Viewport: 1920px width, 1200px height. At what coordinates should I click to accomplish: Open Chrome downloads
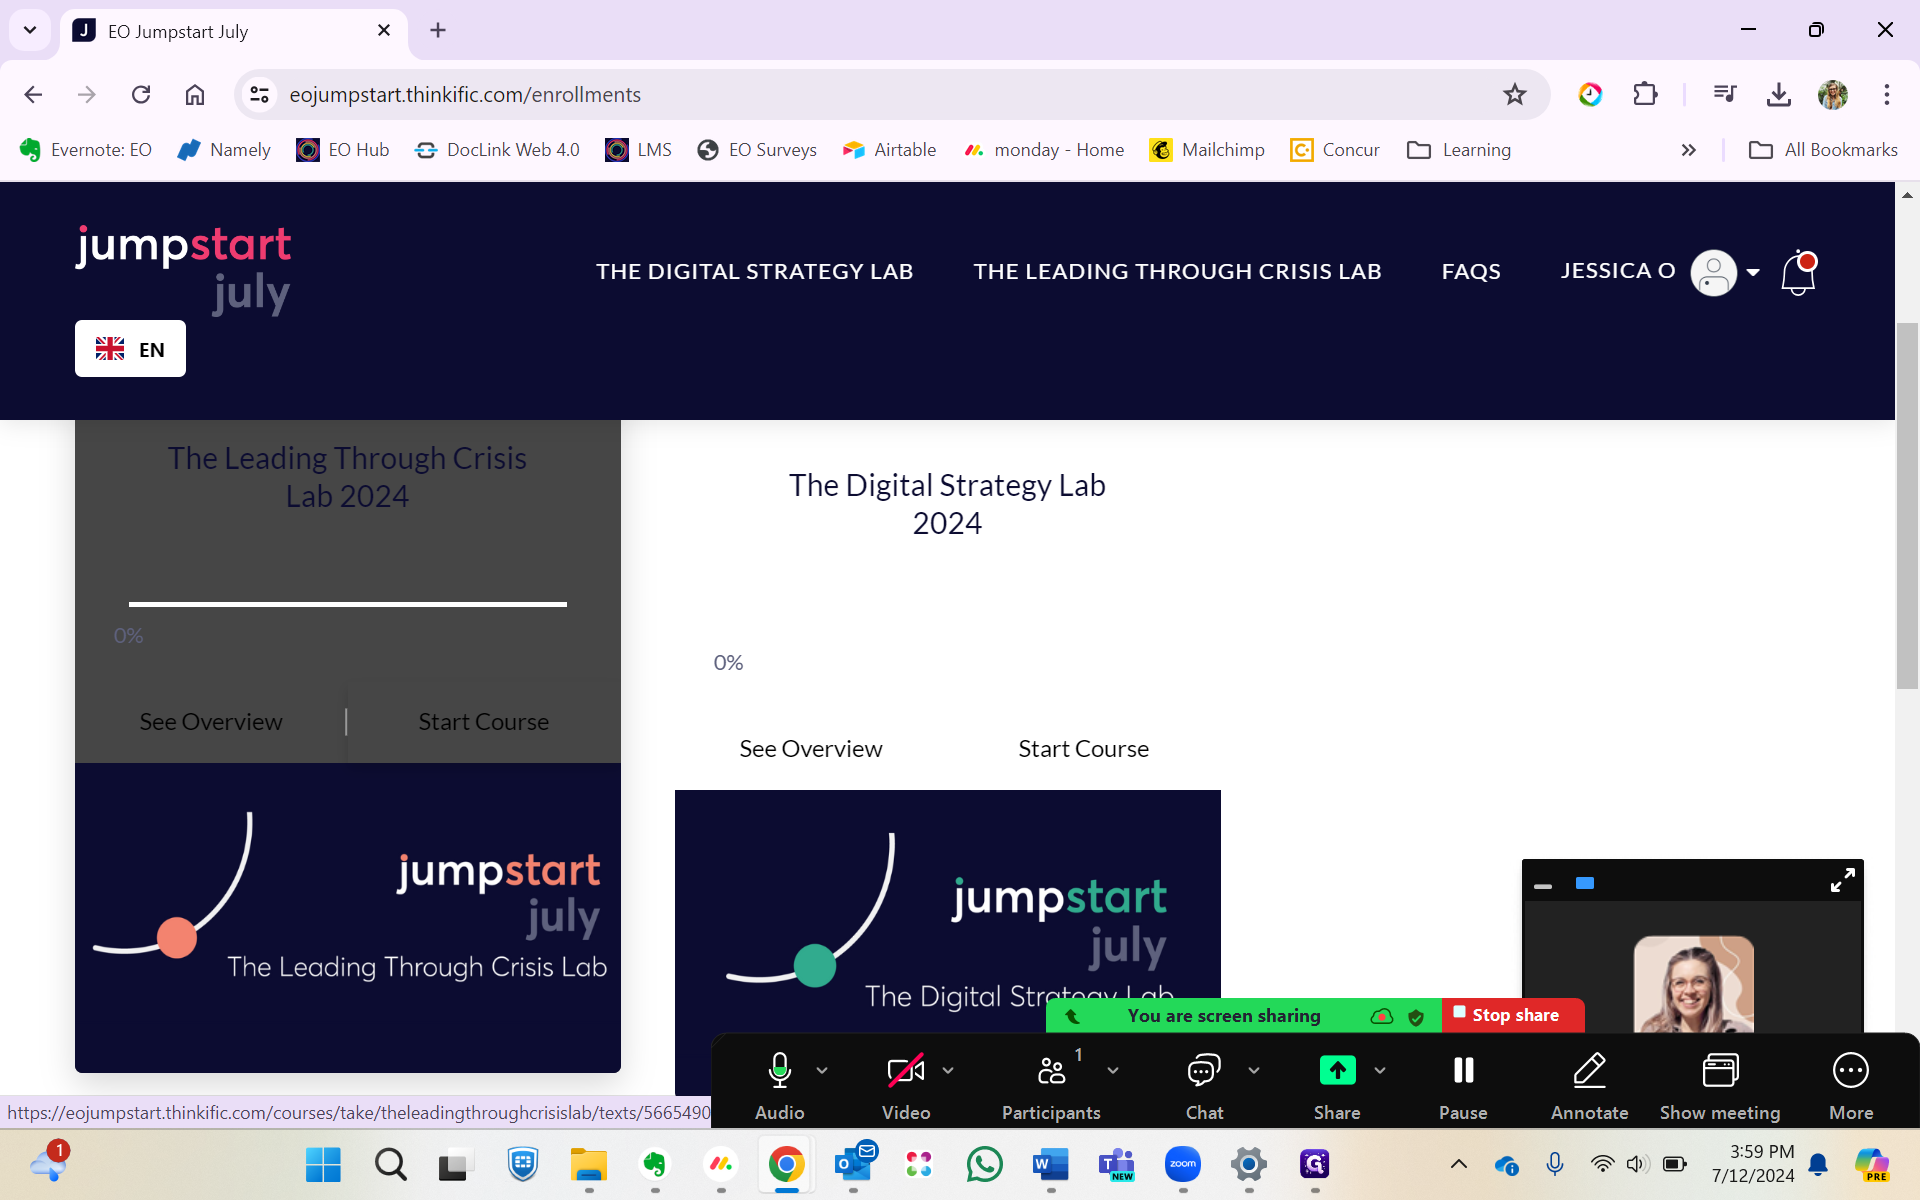tap(1779, 94)
